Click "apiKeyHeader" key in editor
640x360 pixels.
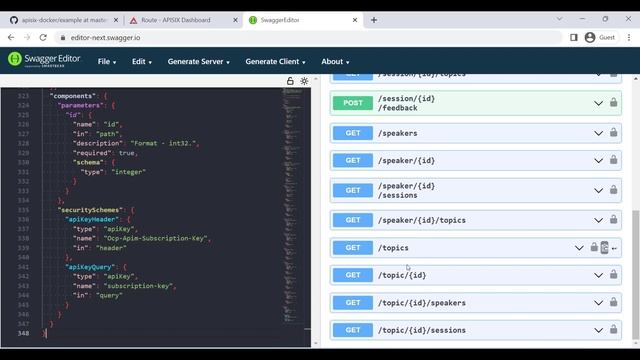point(92,219)
